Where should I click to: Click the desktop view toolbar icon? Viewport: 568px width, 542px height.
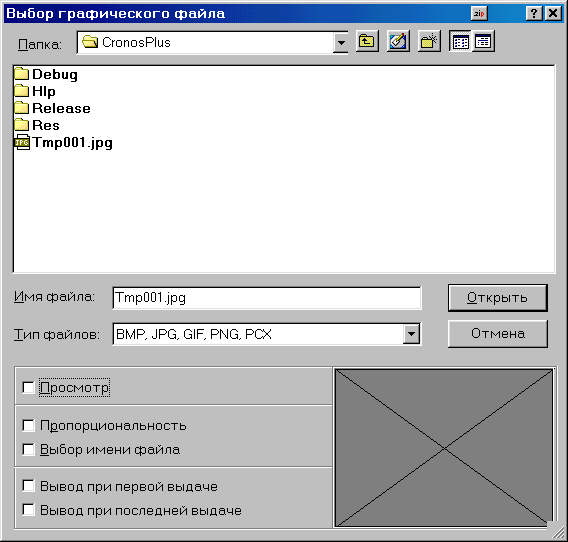[398, 41]
